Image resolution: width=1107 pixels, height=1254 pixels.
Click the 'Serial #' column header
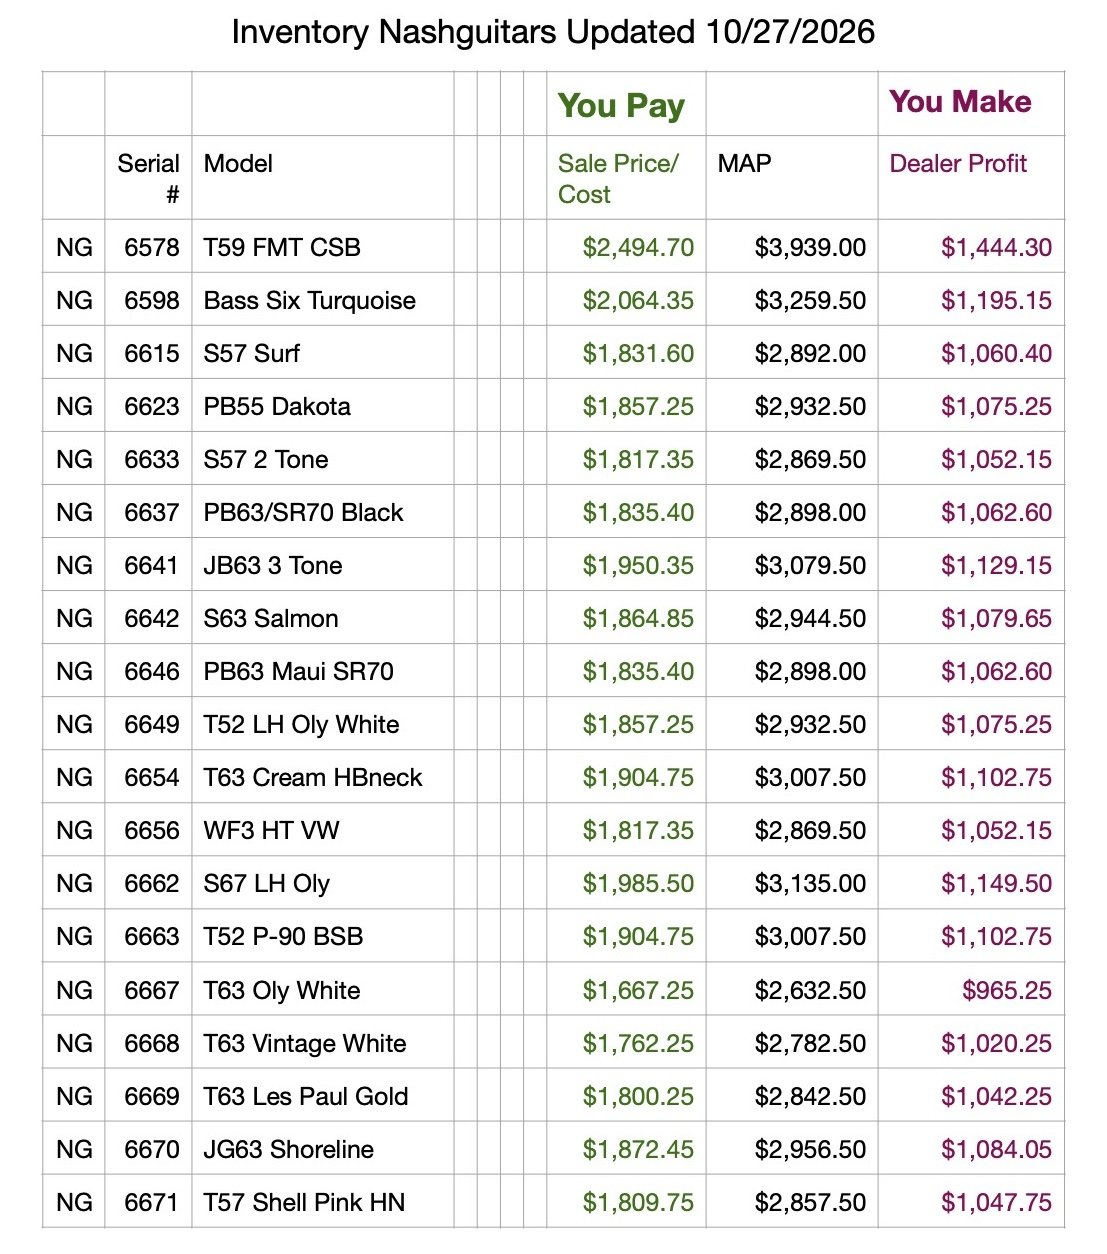[148, 178]
